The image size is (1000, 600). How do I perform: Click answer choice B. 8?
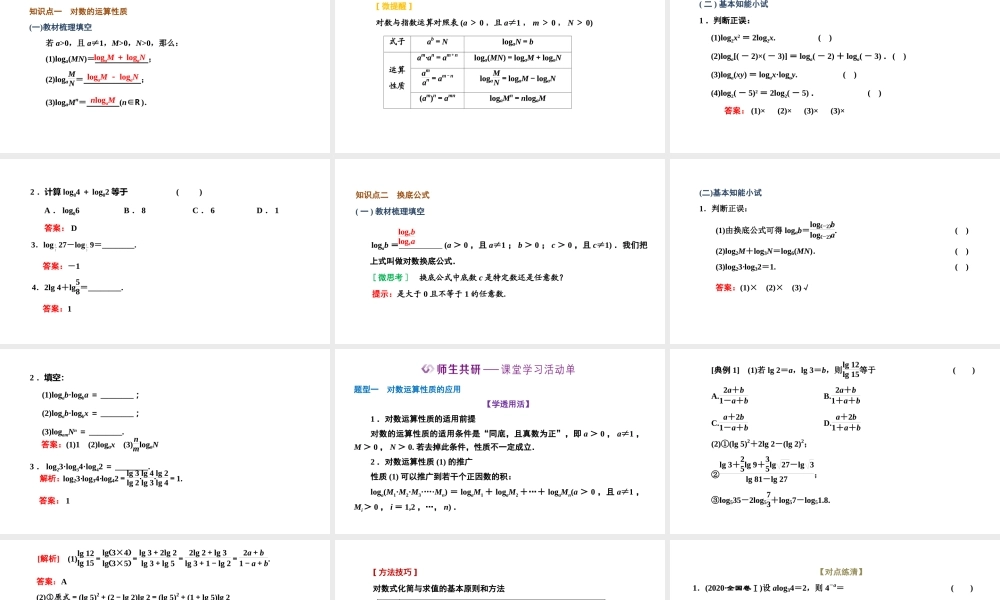(135, 210)
